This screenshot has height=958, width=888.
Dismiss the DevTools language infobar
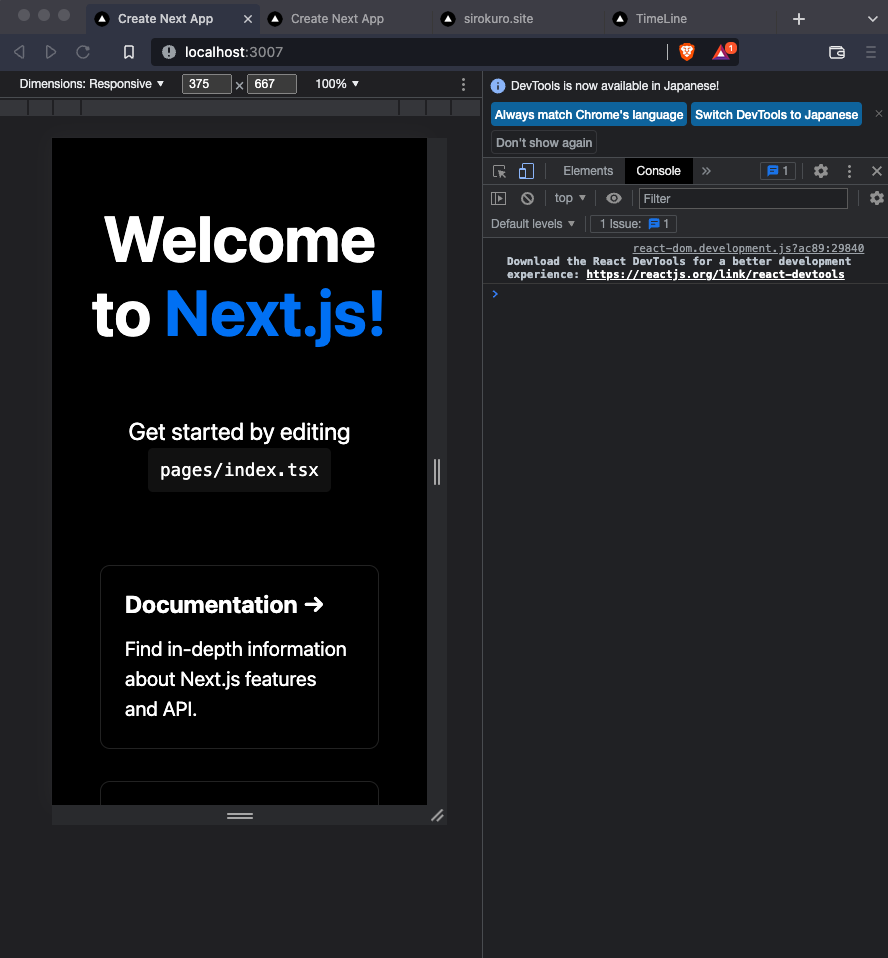(879, 114)
